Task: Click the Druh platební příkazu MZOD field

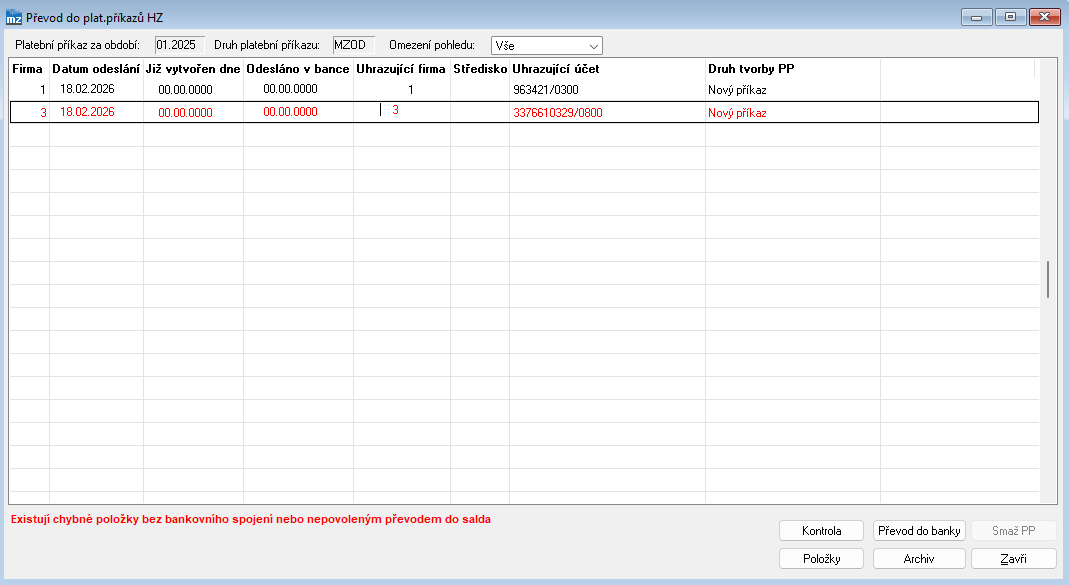Action: coord(353,45)
